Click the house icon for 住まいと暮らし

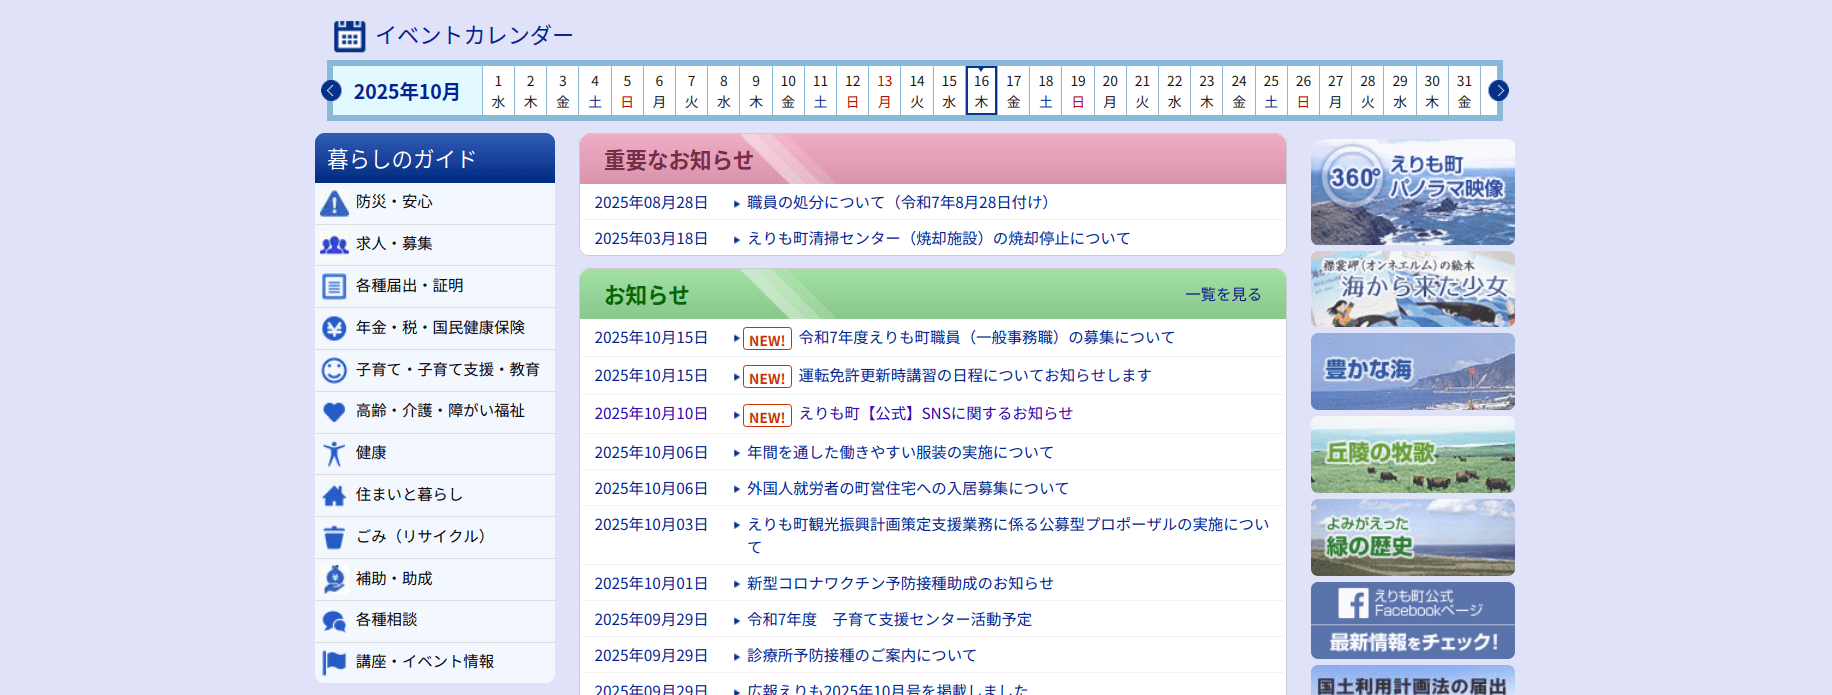(334, 496)
